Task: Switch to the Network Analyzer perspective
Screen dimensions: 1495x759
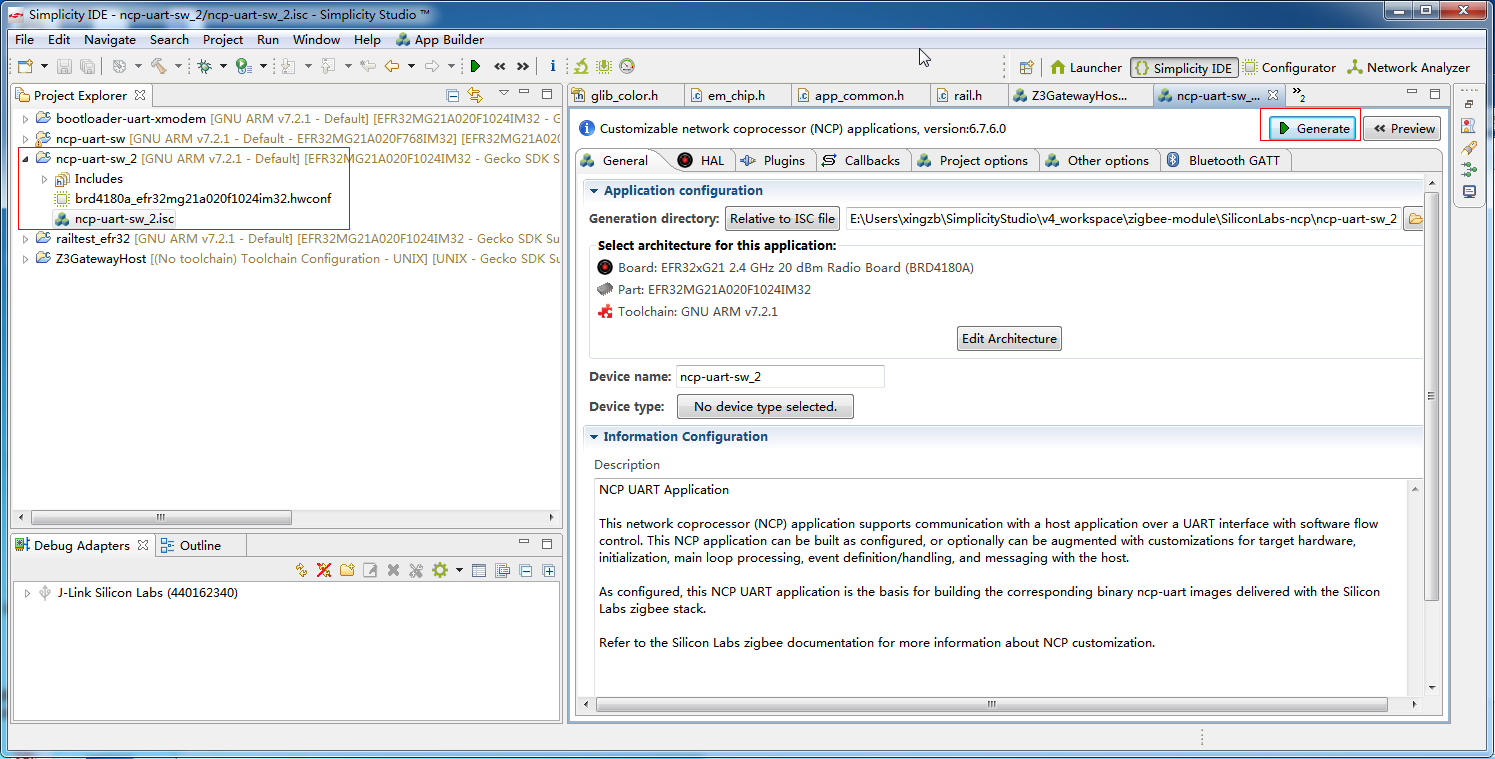Action: (x=1408, y=68)
